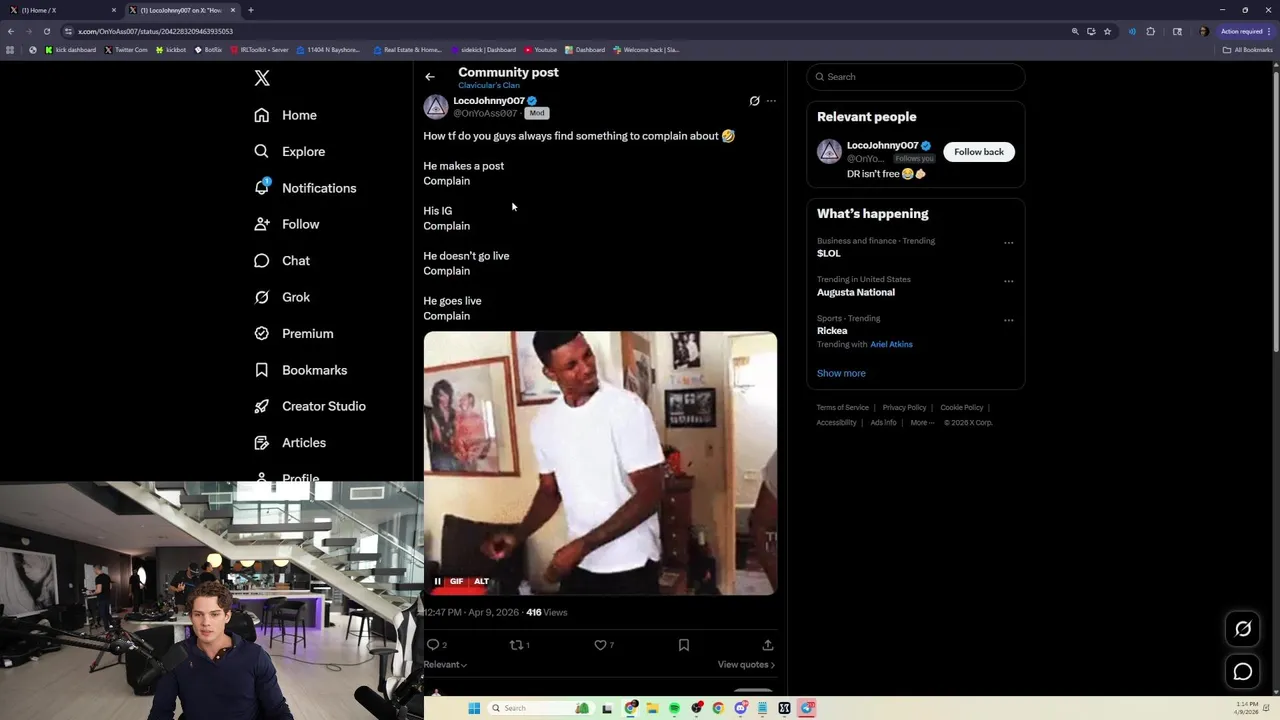The height and width of the screenshot is (720, 1280).
Task: Click Action required button in Chrome
Action: [1245, 31]
